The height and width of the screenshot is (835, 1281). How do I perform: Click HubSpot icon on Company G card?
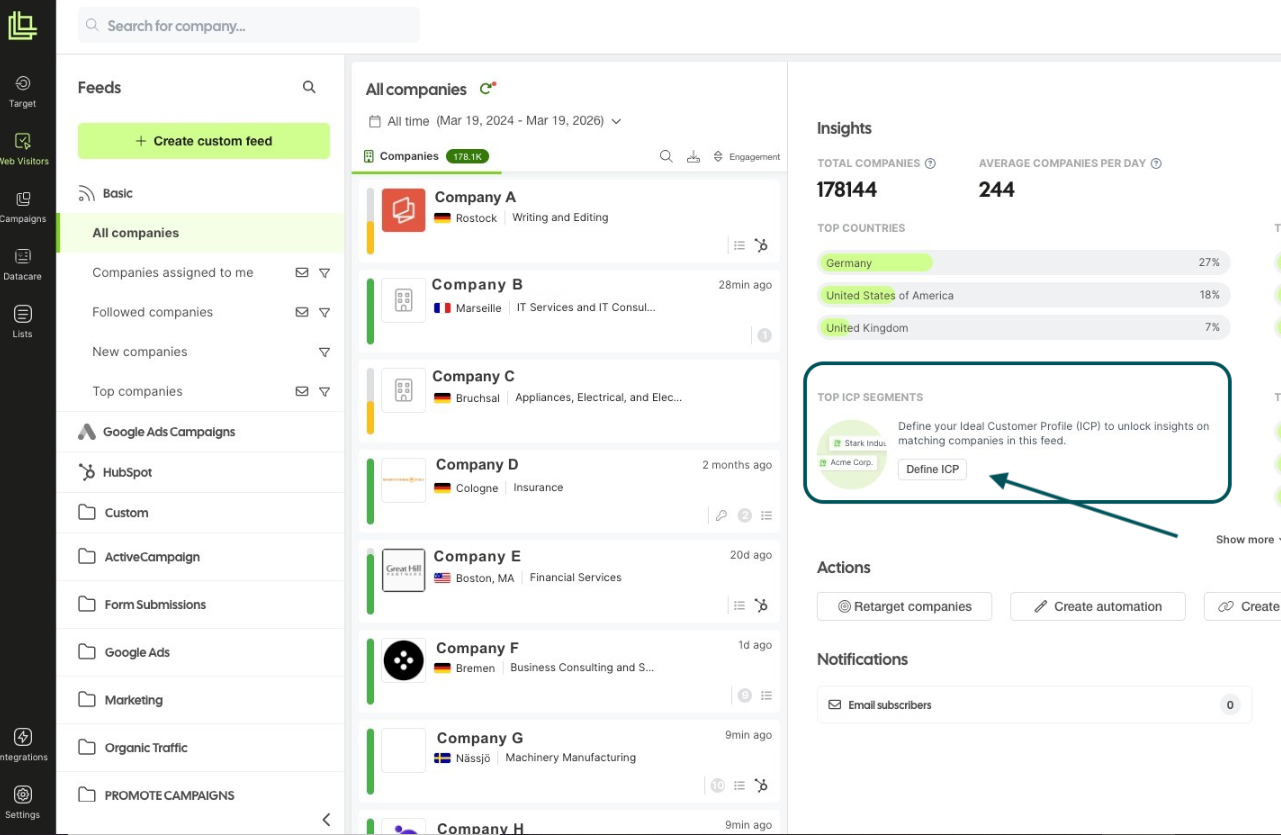[761, 785]
